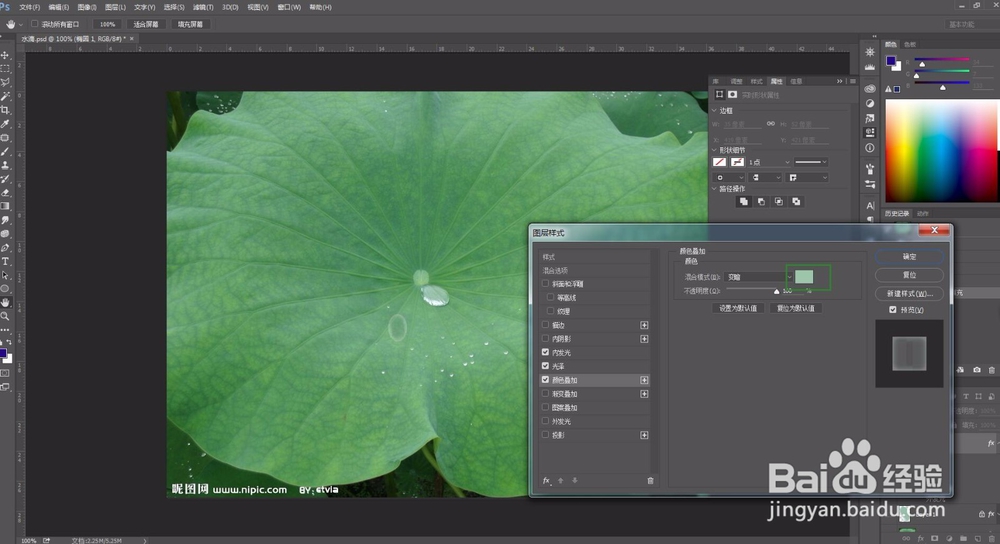1000x544 pixels.
Task: Switch to the 属性 panel tab
Action: point(776,82)
